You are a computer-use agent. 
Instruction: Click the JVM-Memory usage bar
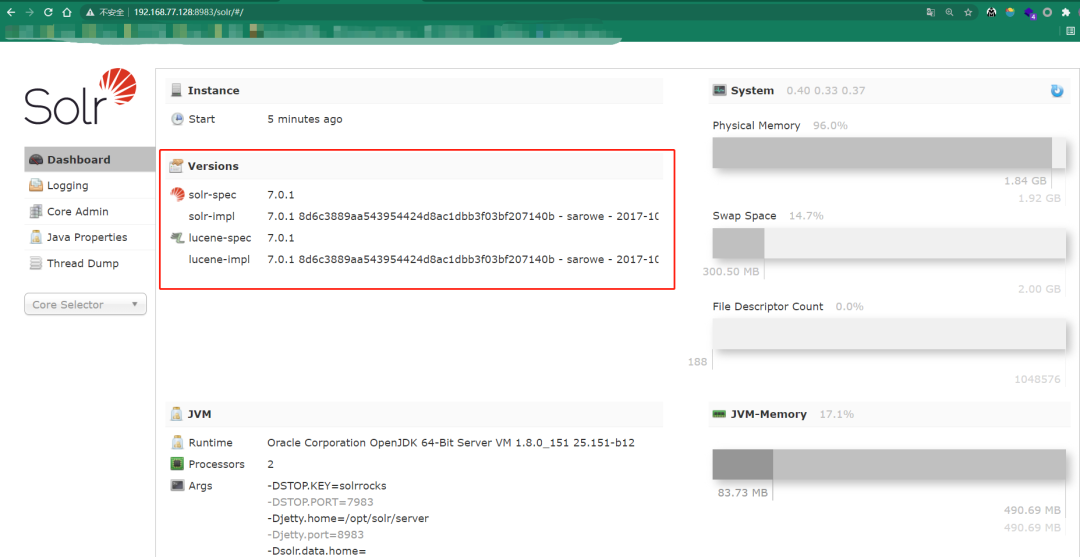pyautogui.click(x=889, y=464)
